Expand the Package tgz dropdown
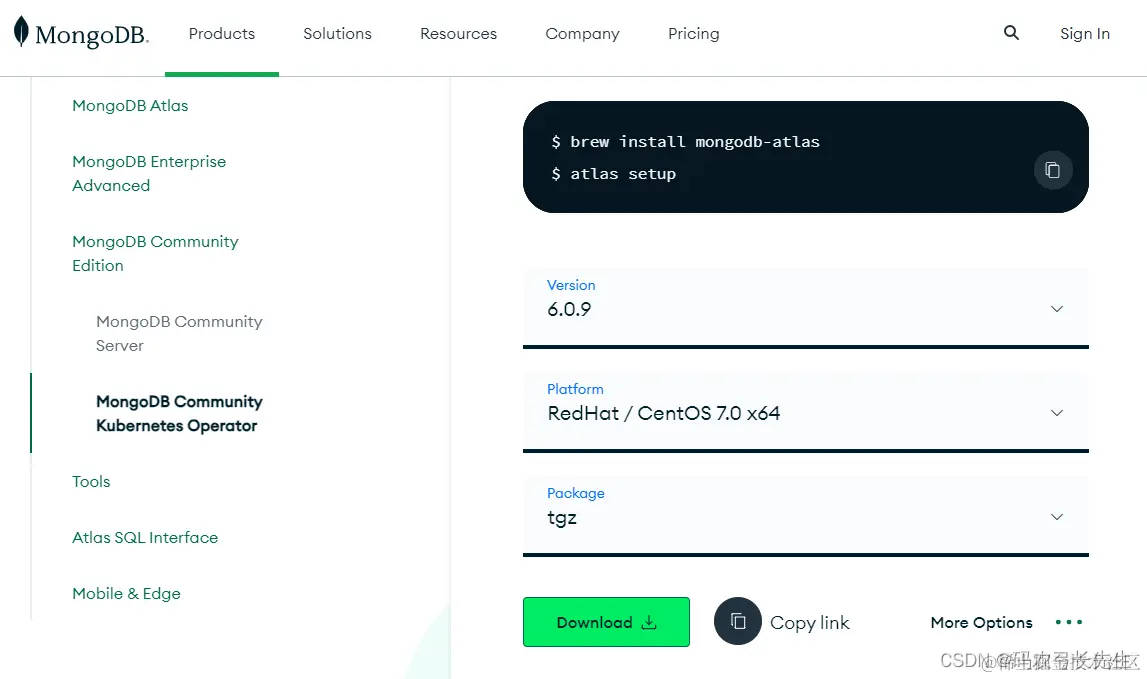Viewport: 1147px width, 679px height. [805, 516]
